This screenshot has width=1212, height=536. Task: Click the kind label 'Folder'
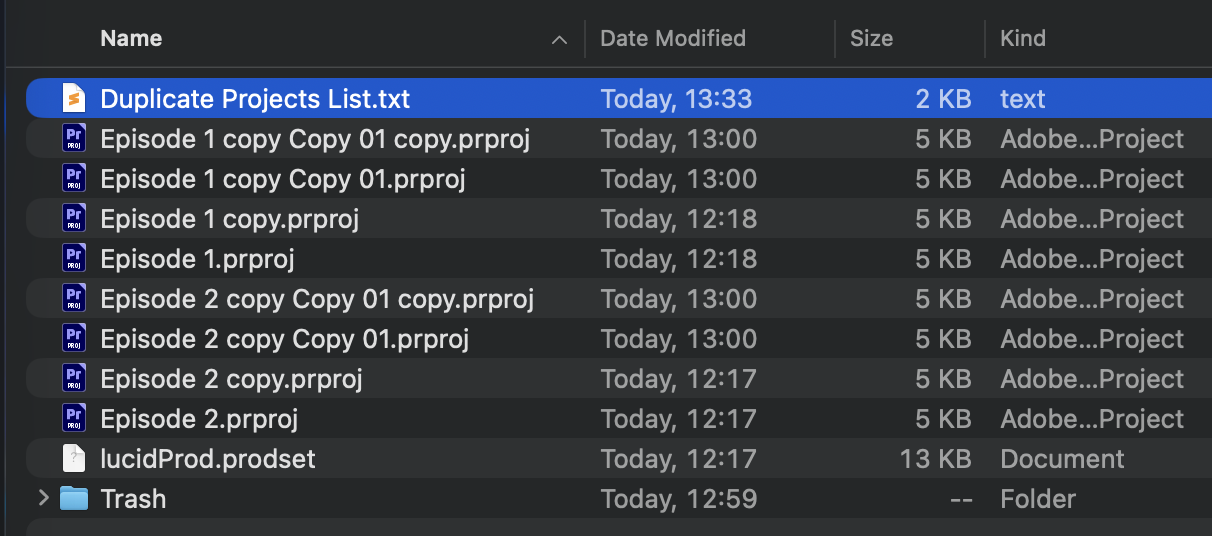point(1038,499)
